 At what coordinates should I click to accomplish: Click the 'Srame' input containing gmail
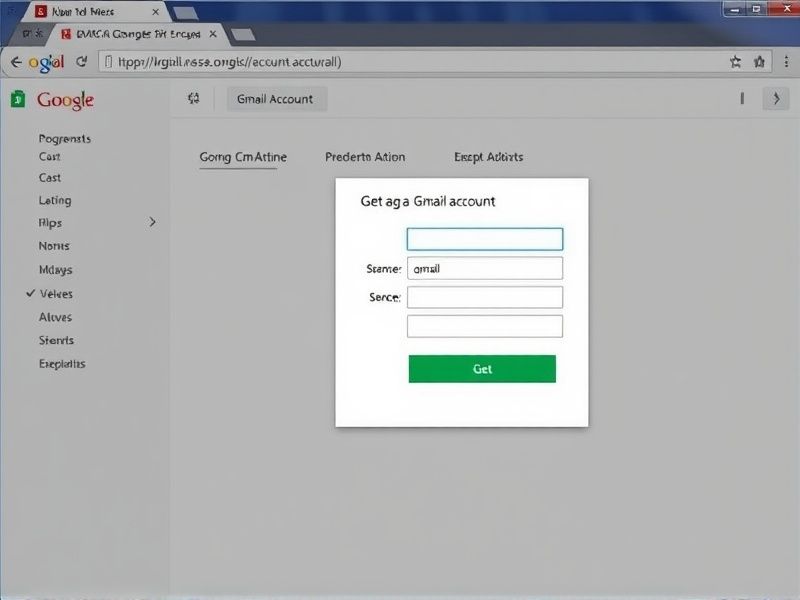click(x=485, y=268)
